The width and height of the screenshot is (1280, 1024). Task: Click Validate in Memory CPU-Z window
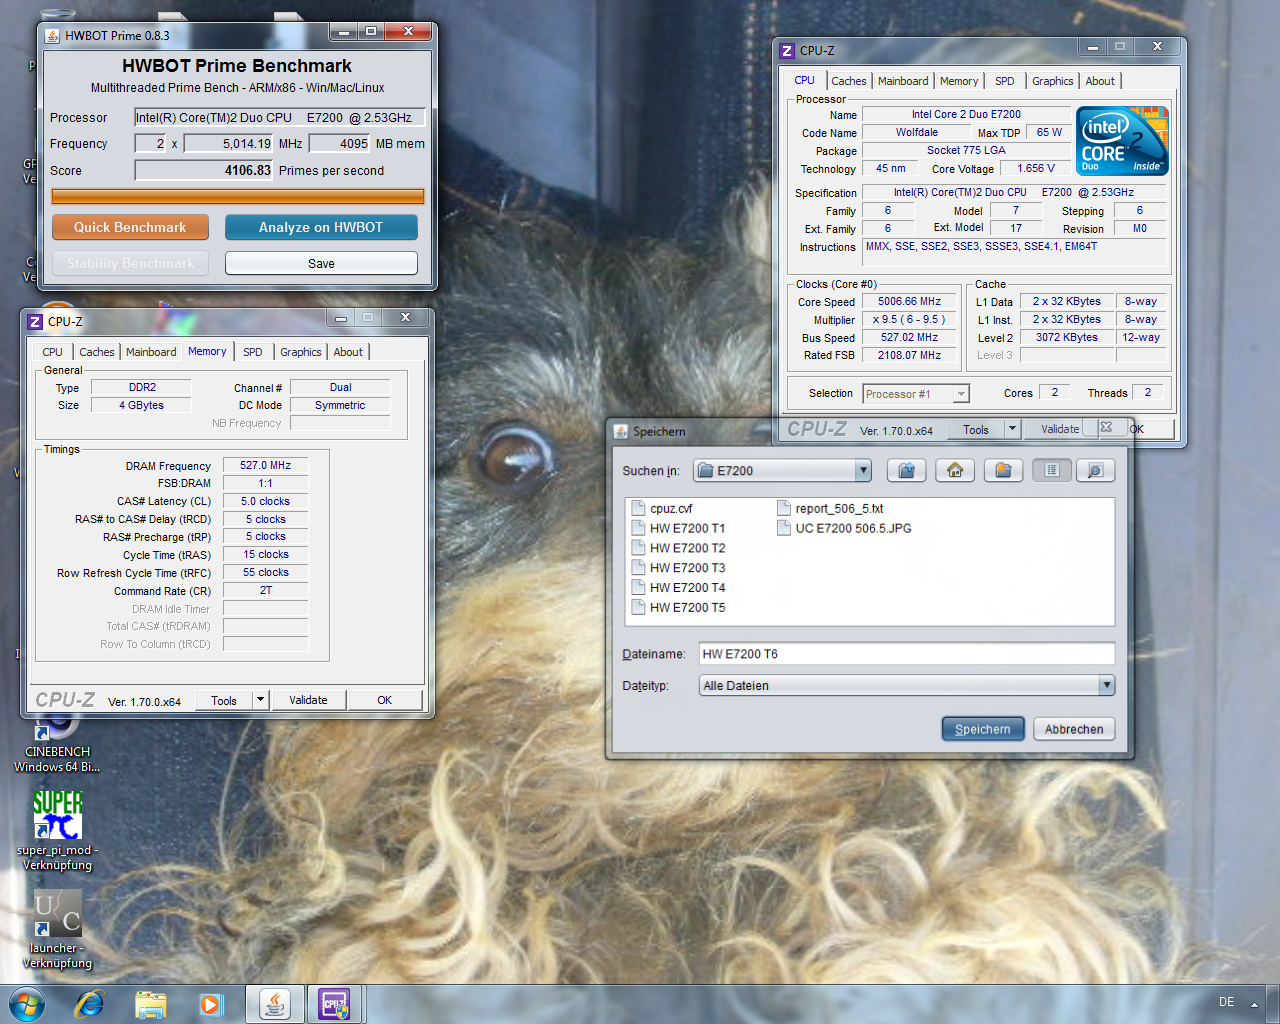coord(308,700)
